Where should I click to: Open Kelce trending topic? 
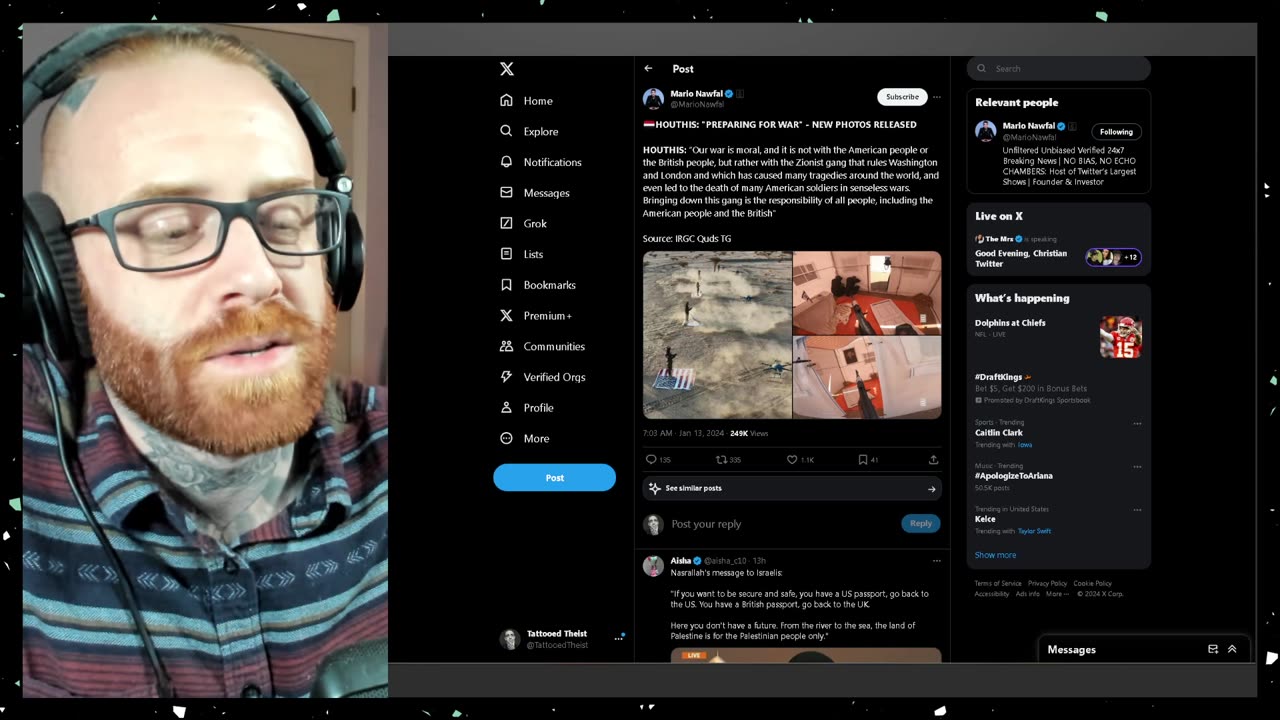pyautogui.click(x=985, y=519)
